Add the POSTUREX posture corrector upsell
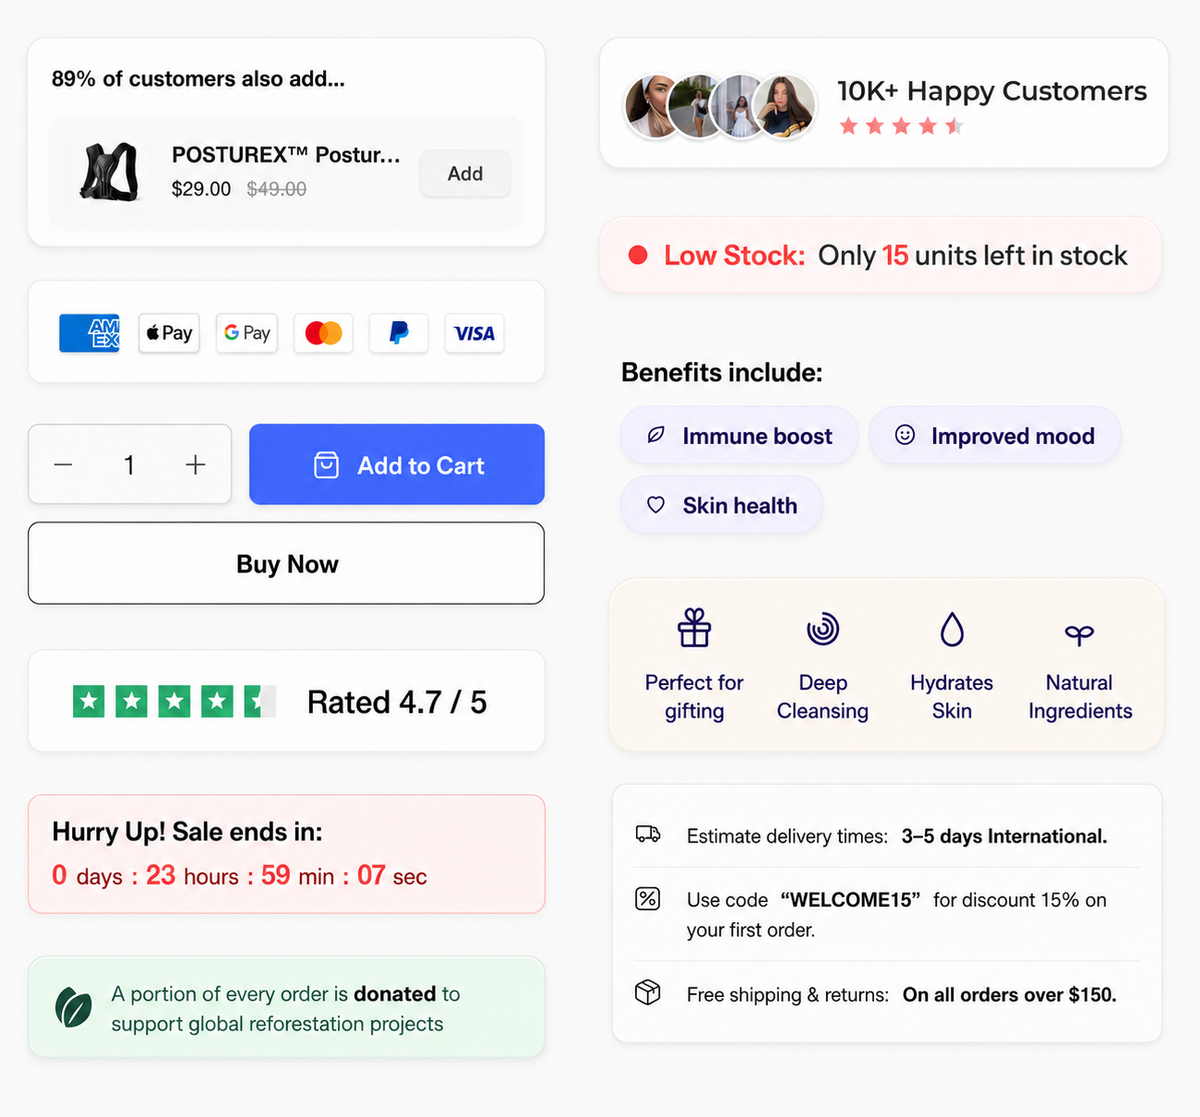 465,174
